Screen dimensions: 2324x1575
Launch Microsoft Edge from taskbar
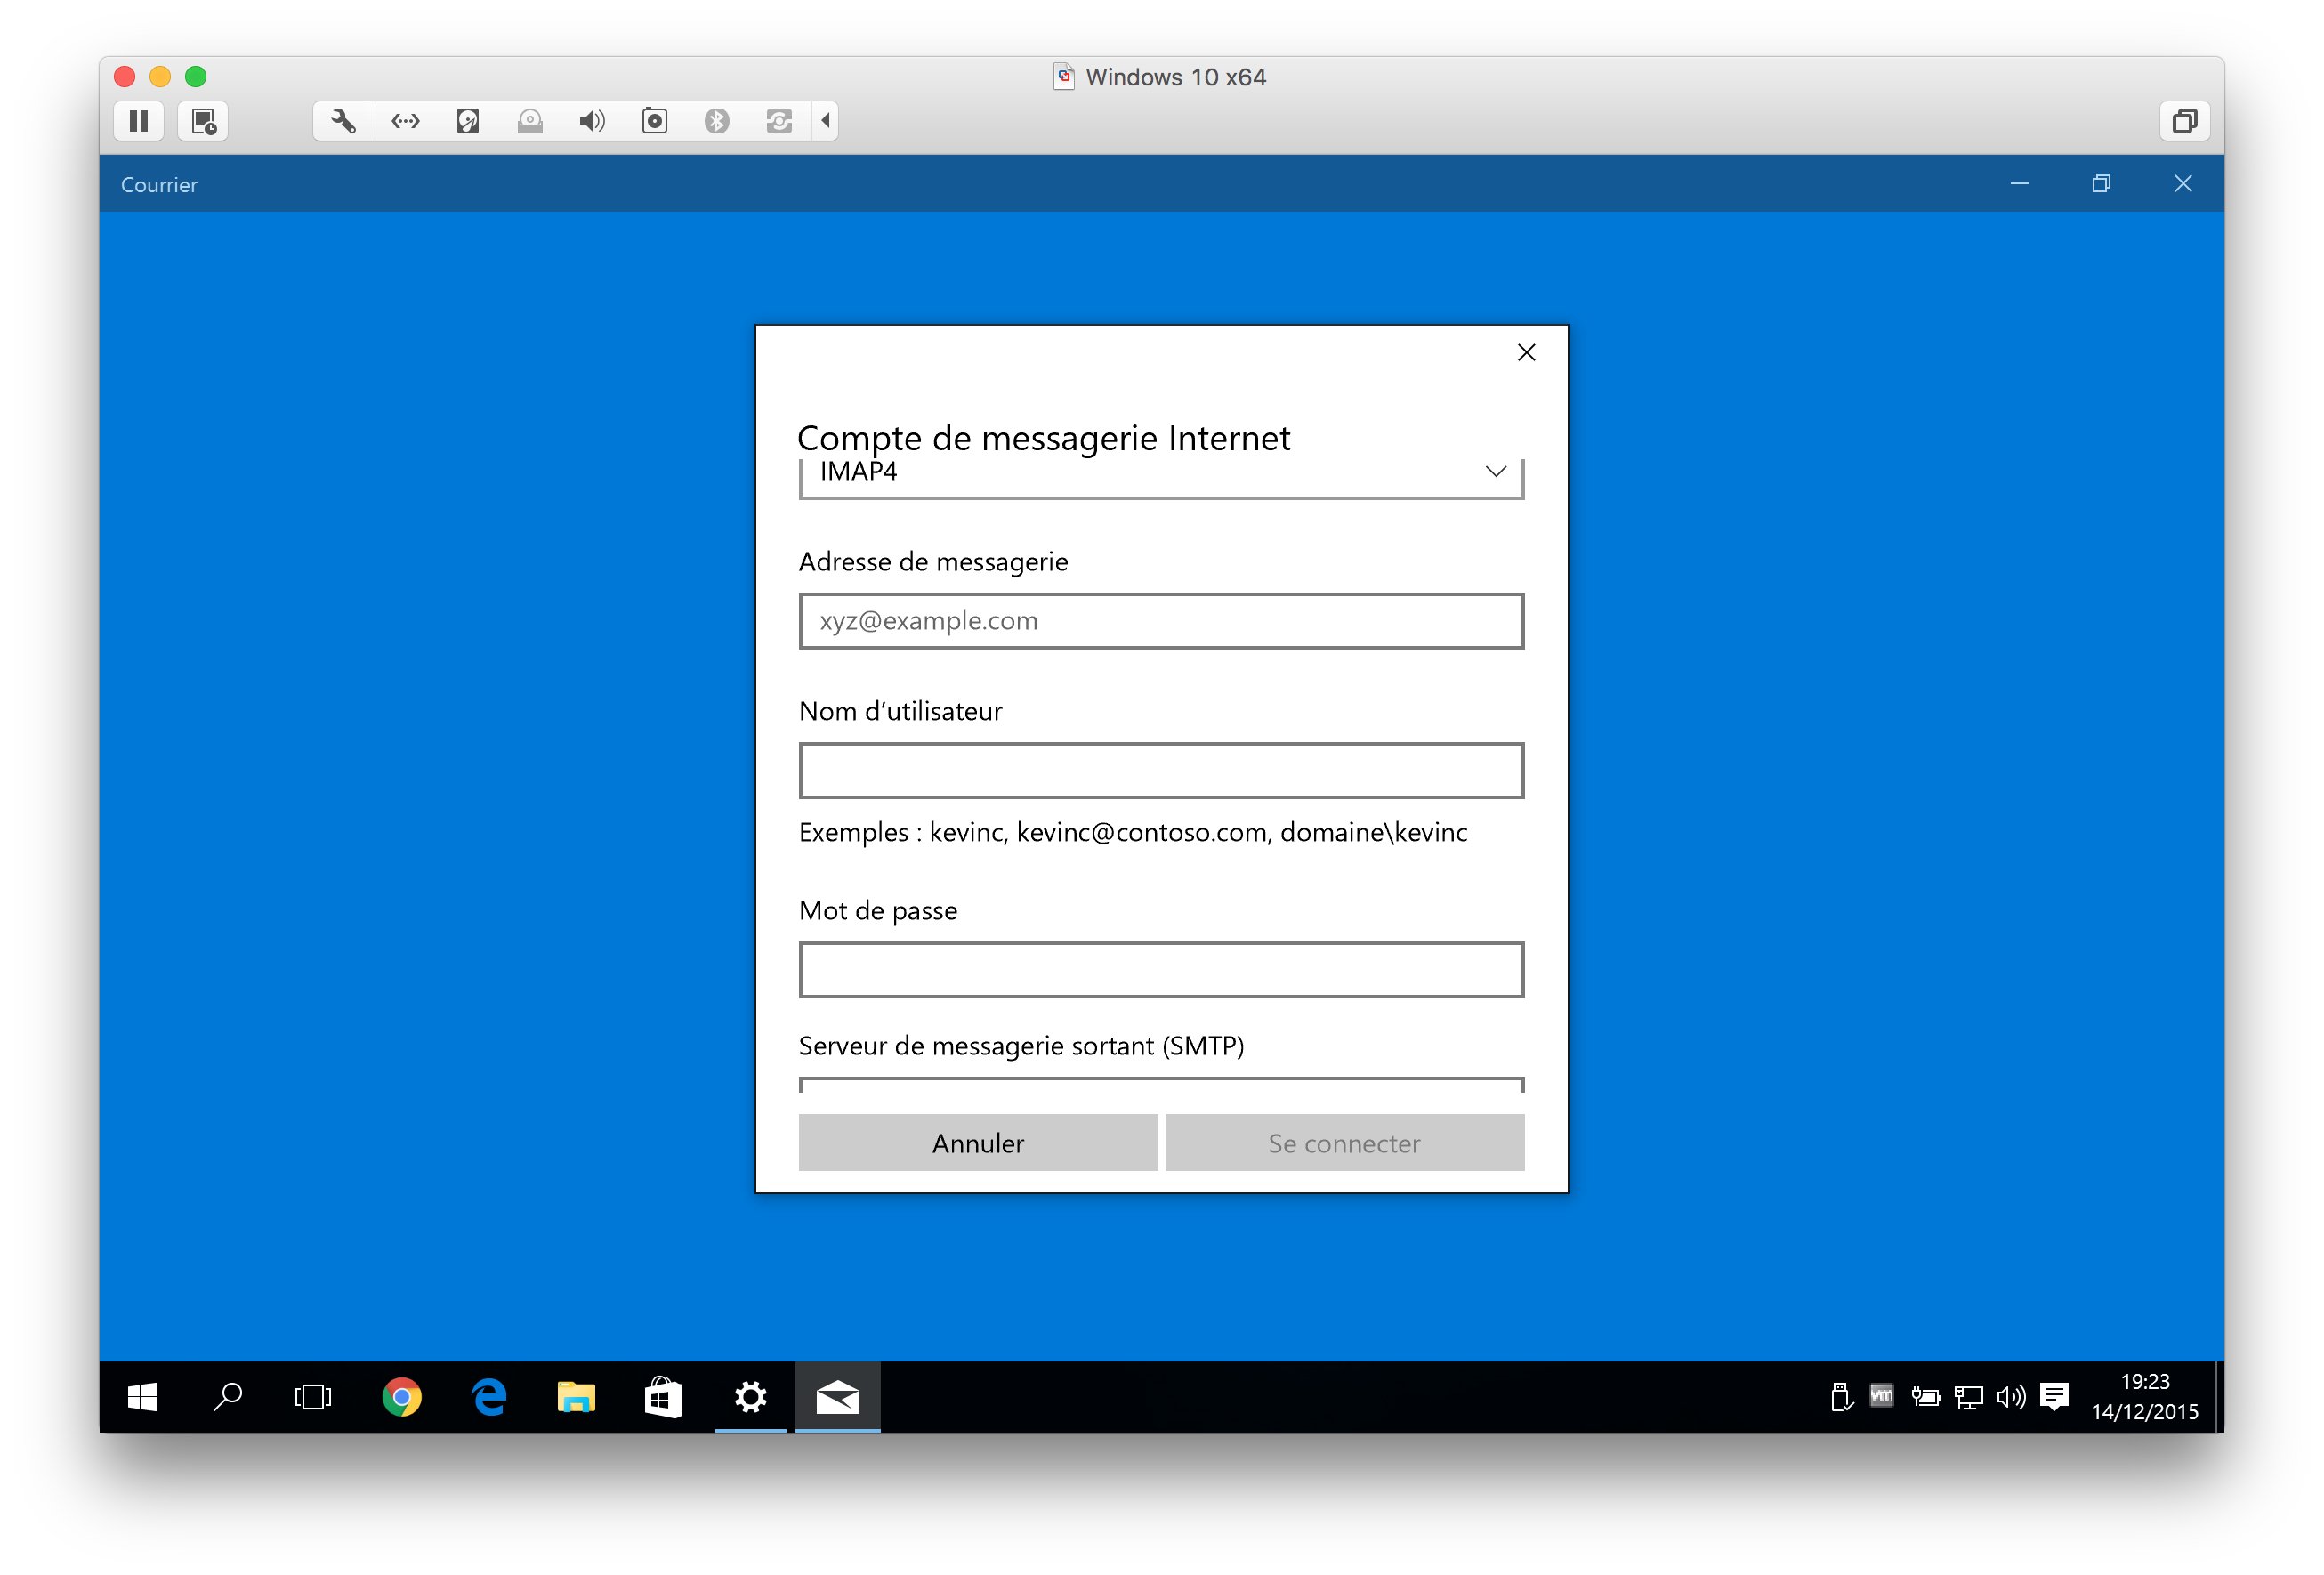(x=489, y=1397)
